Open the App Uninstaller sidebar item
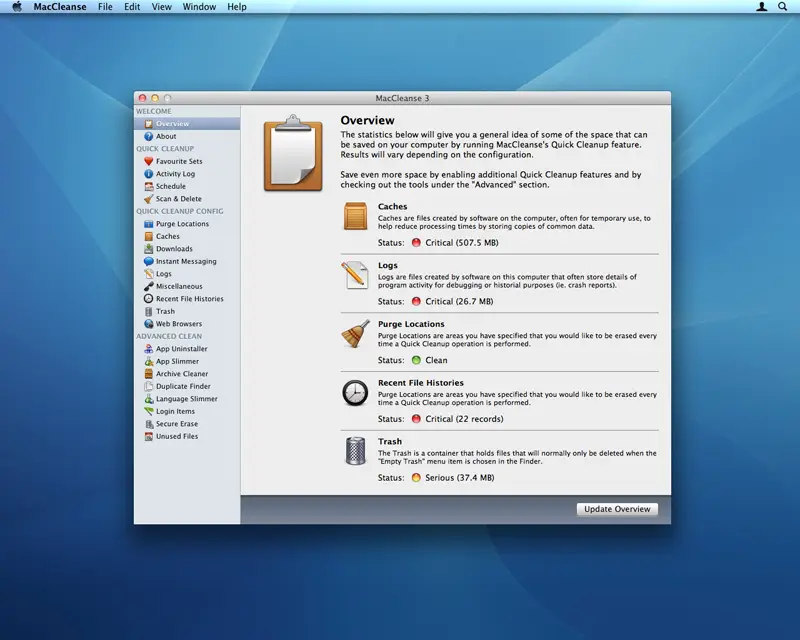Viewport: 800px width, 640px height. pyautogui.click(x=176, y=349)
